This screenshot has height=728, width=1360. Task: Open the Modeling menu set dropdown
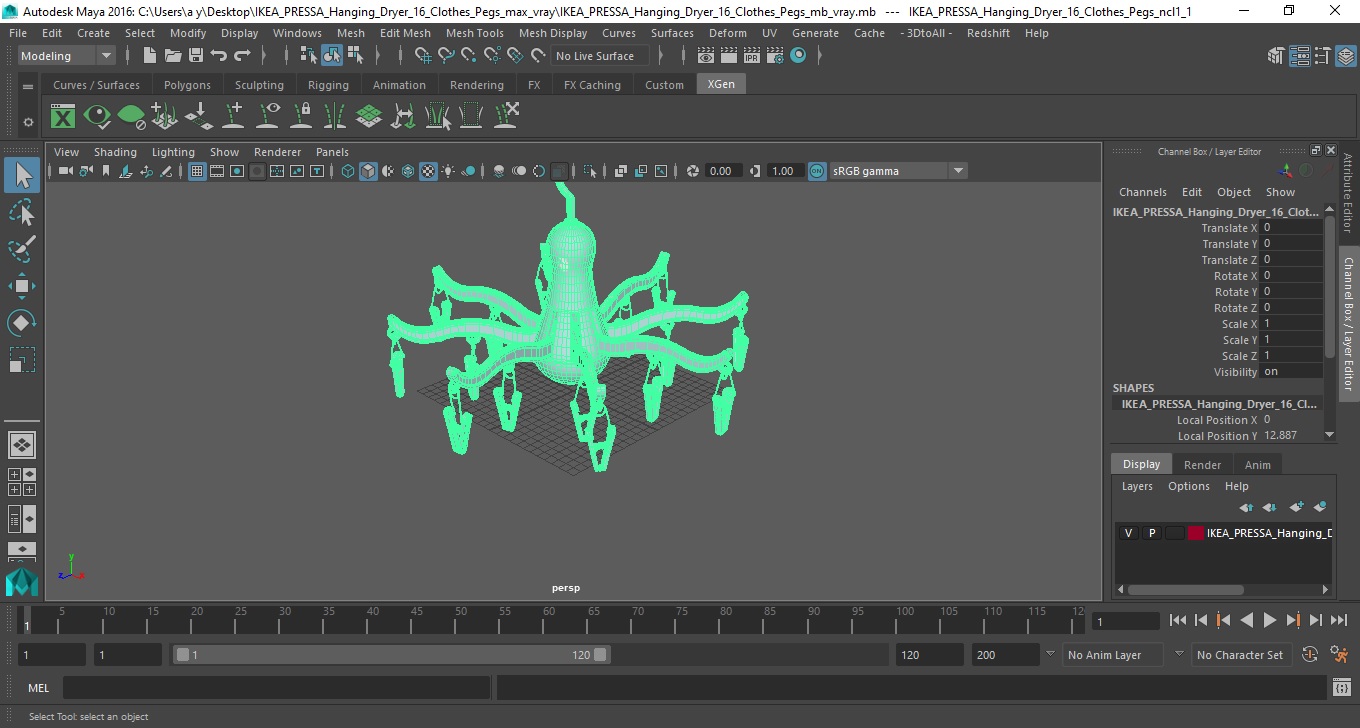pos(66,56)
